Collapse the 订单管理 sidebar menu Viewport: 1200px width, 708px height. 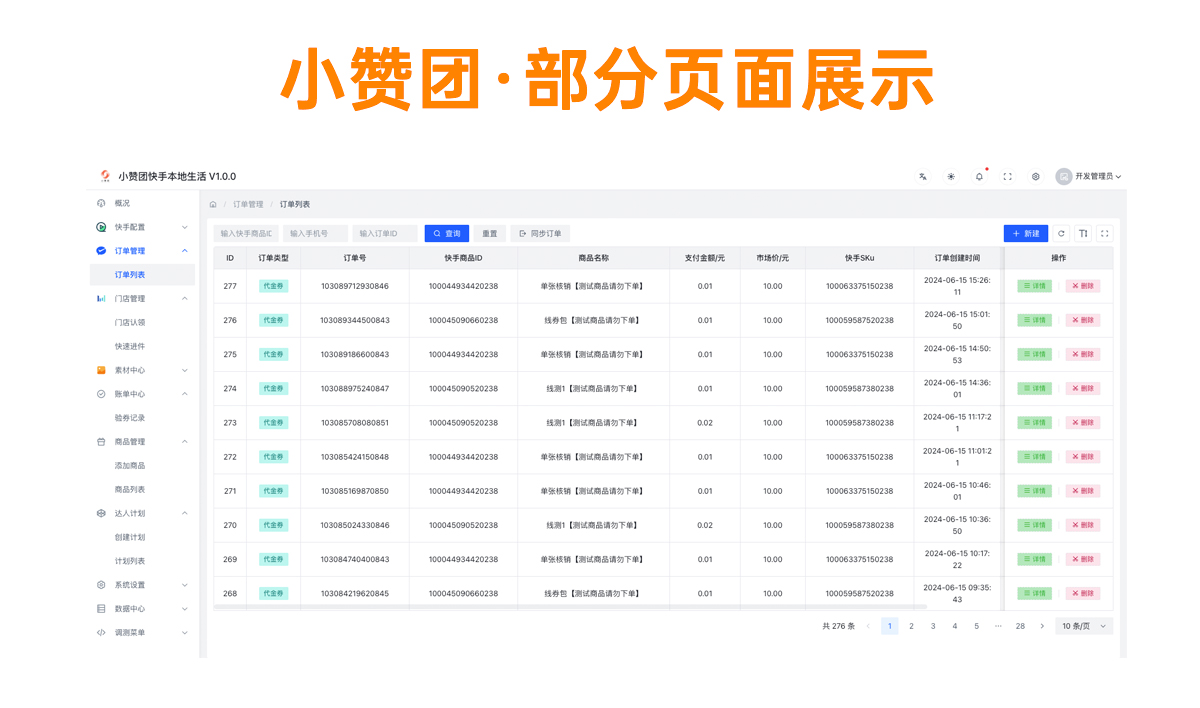tap(141, 251)
